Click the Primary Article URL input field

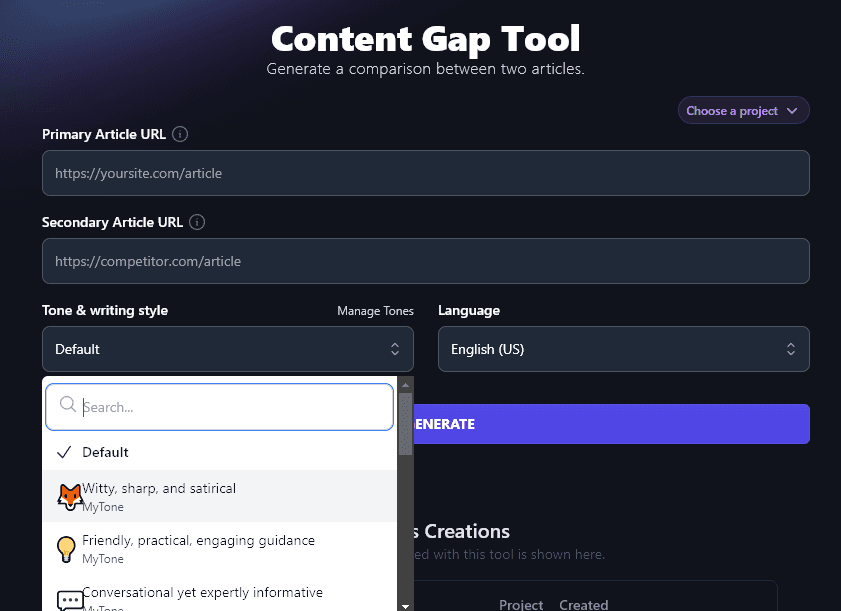pos(425,172)
